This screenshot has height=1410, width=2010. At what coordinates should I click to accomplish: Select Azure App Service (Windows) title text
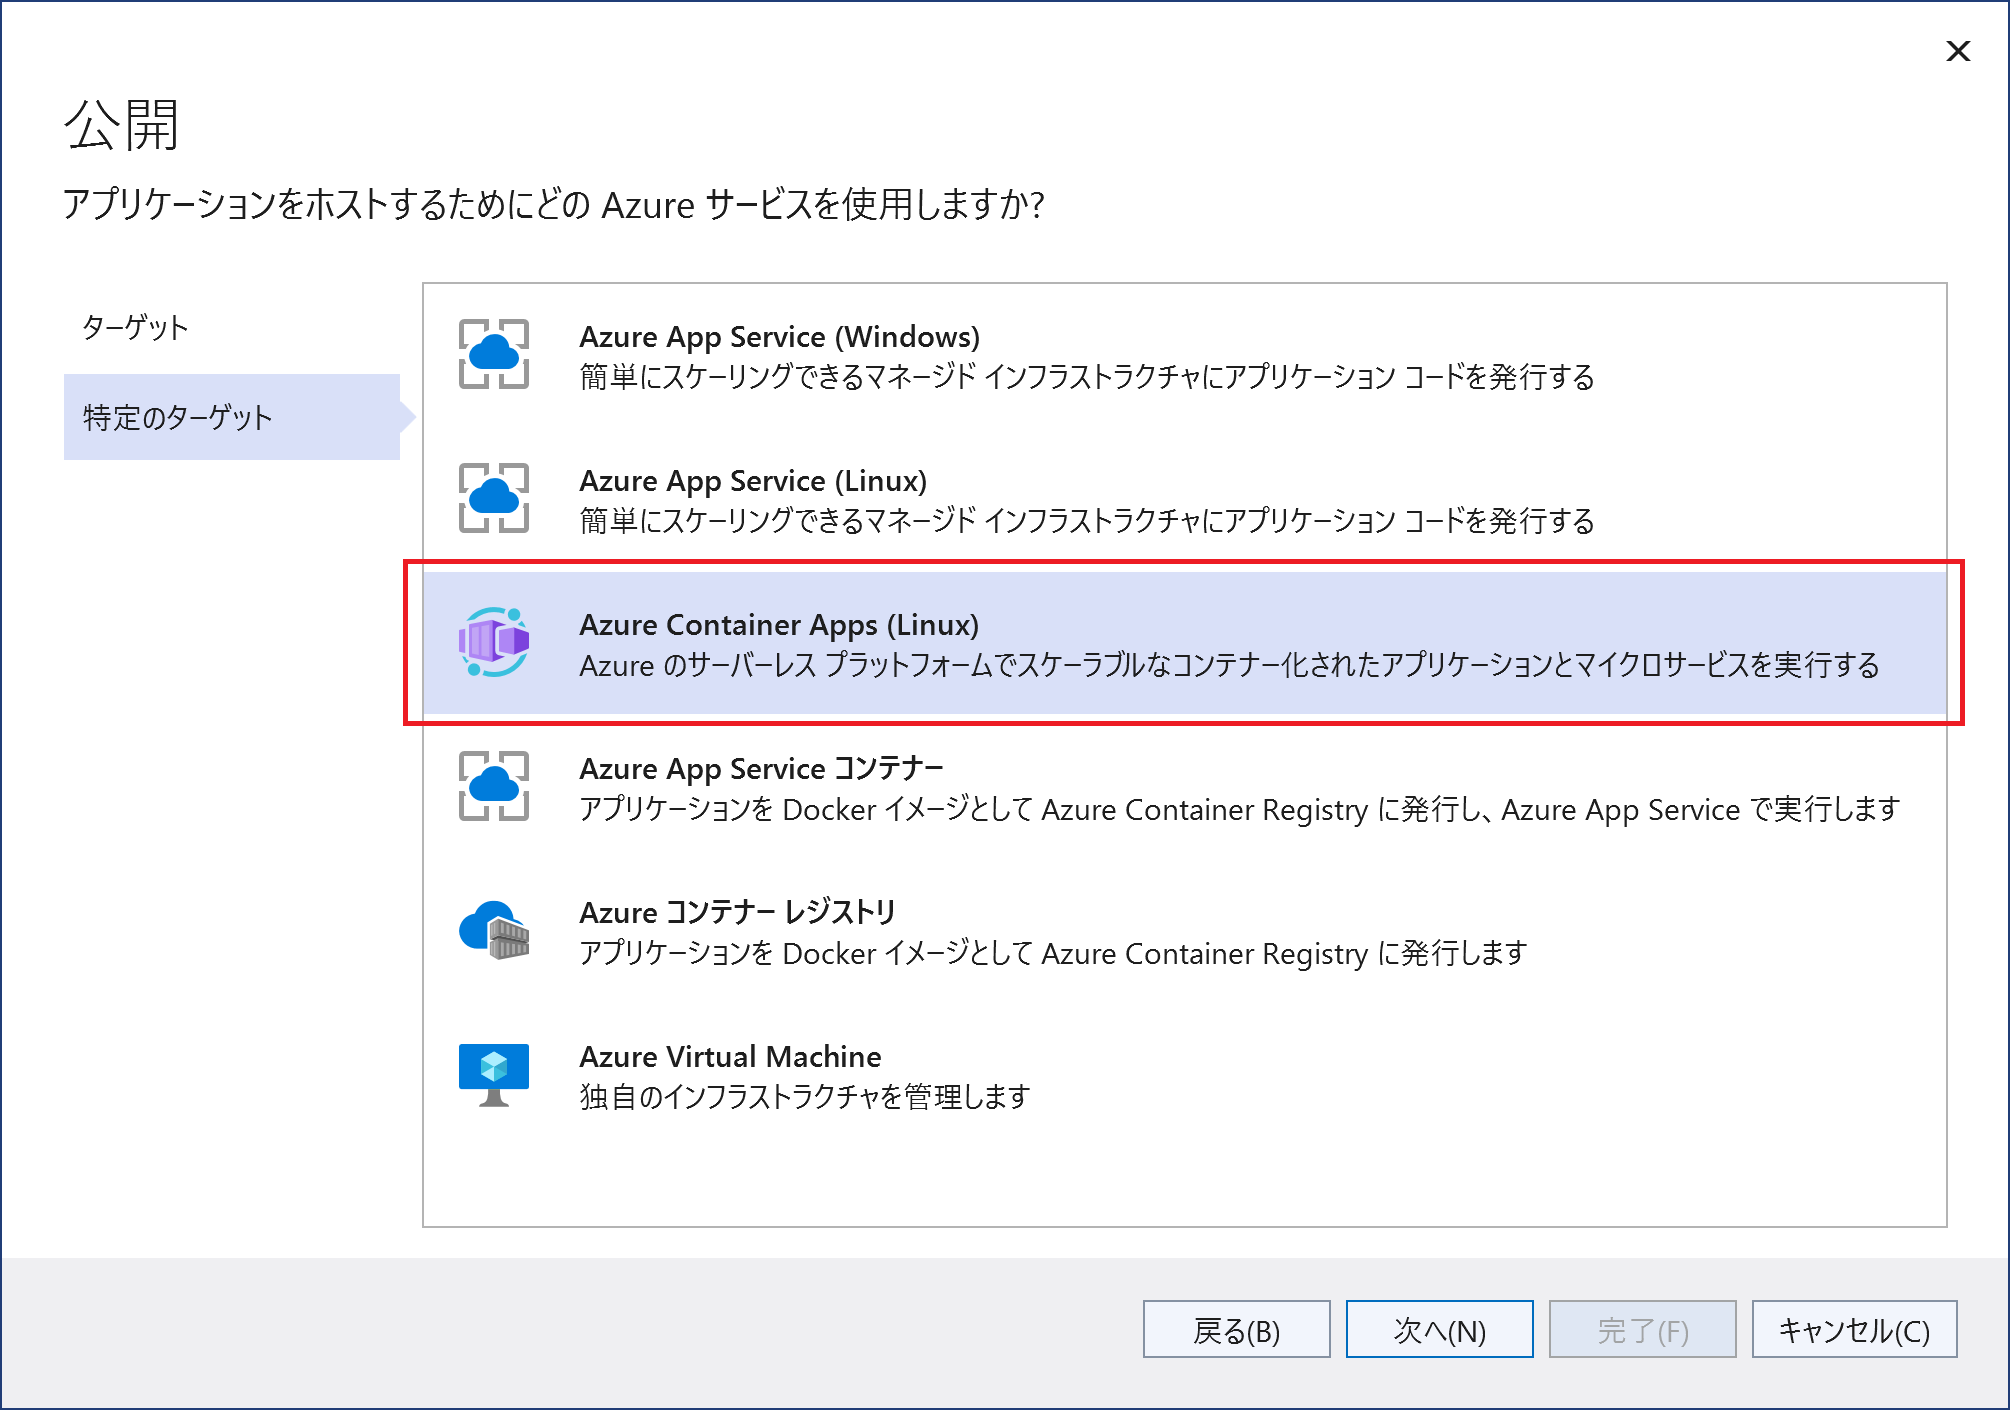(779, 337)
